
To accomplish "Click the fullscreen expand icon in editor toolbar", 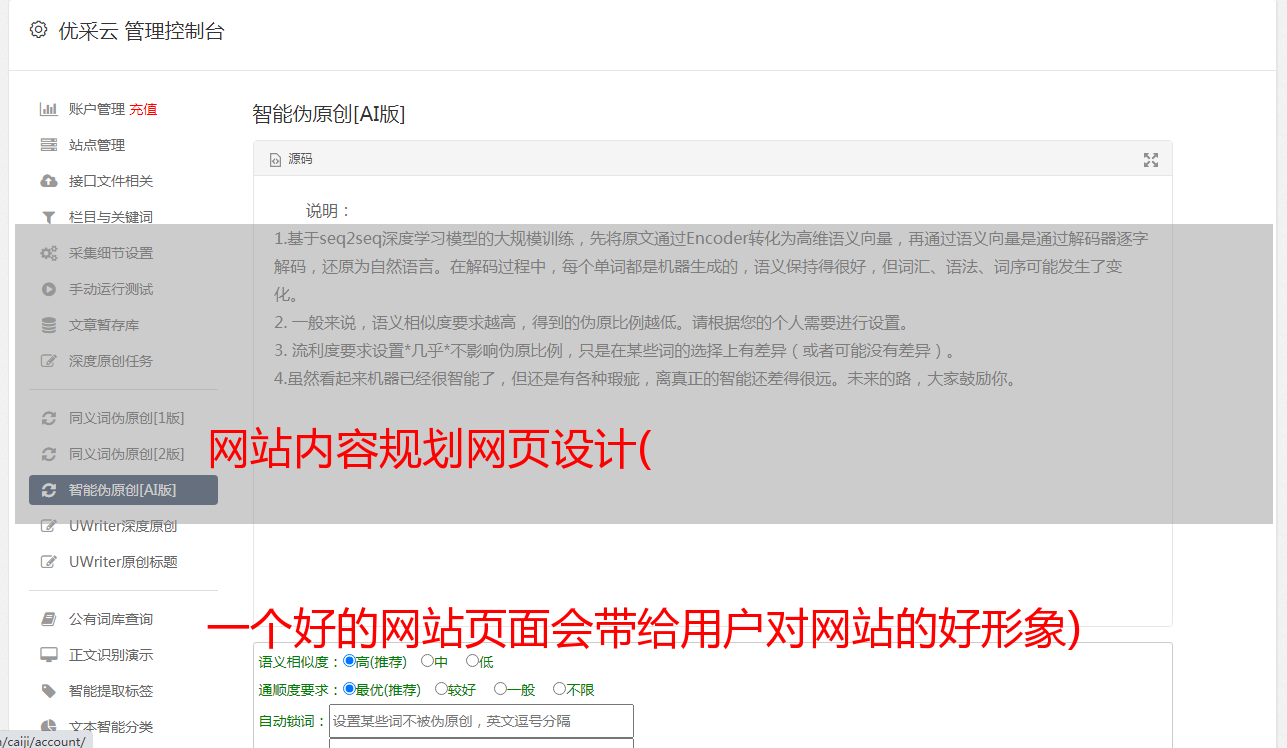I will 1151,160.
